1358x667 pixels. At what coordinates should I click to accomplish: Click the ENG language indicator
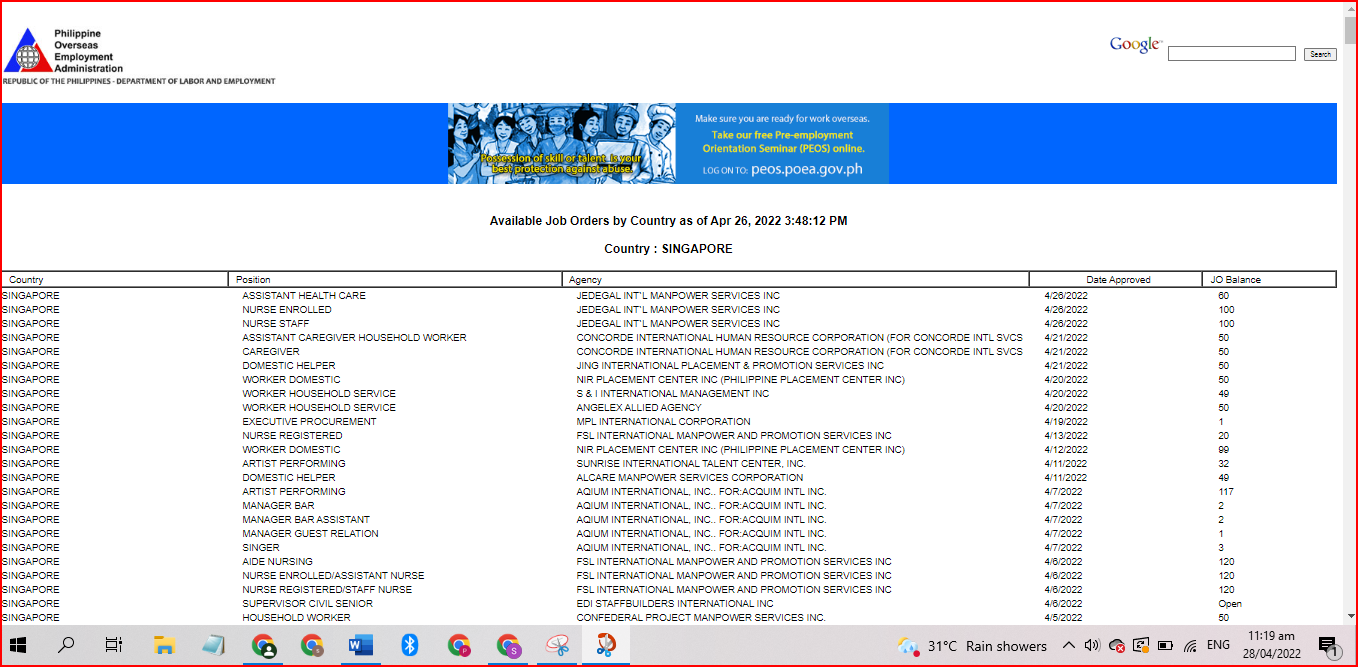[x=1218, y=646]
